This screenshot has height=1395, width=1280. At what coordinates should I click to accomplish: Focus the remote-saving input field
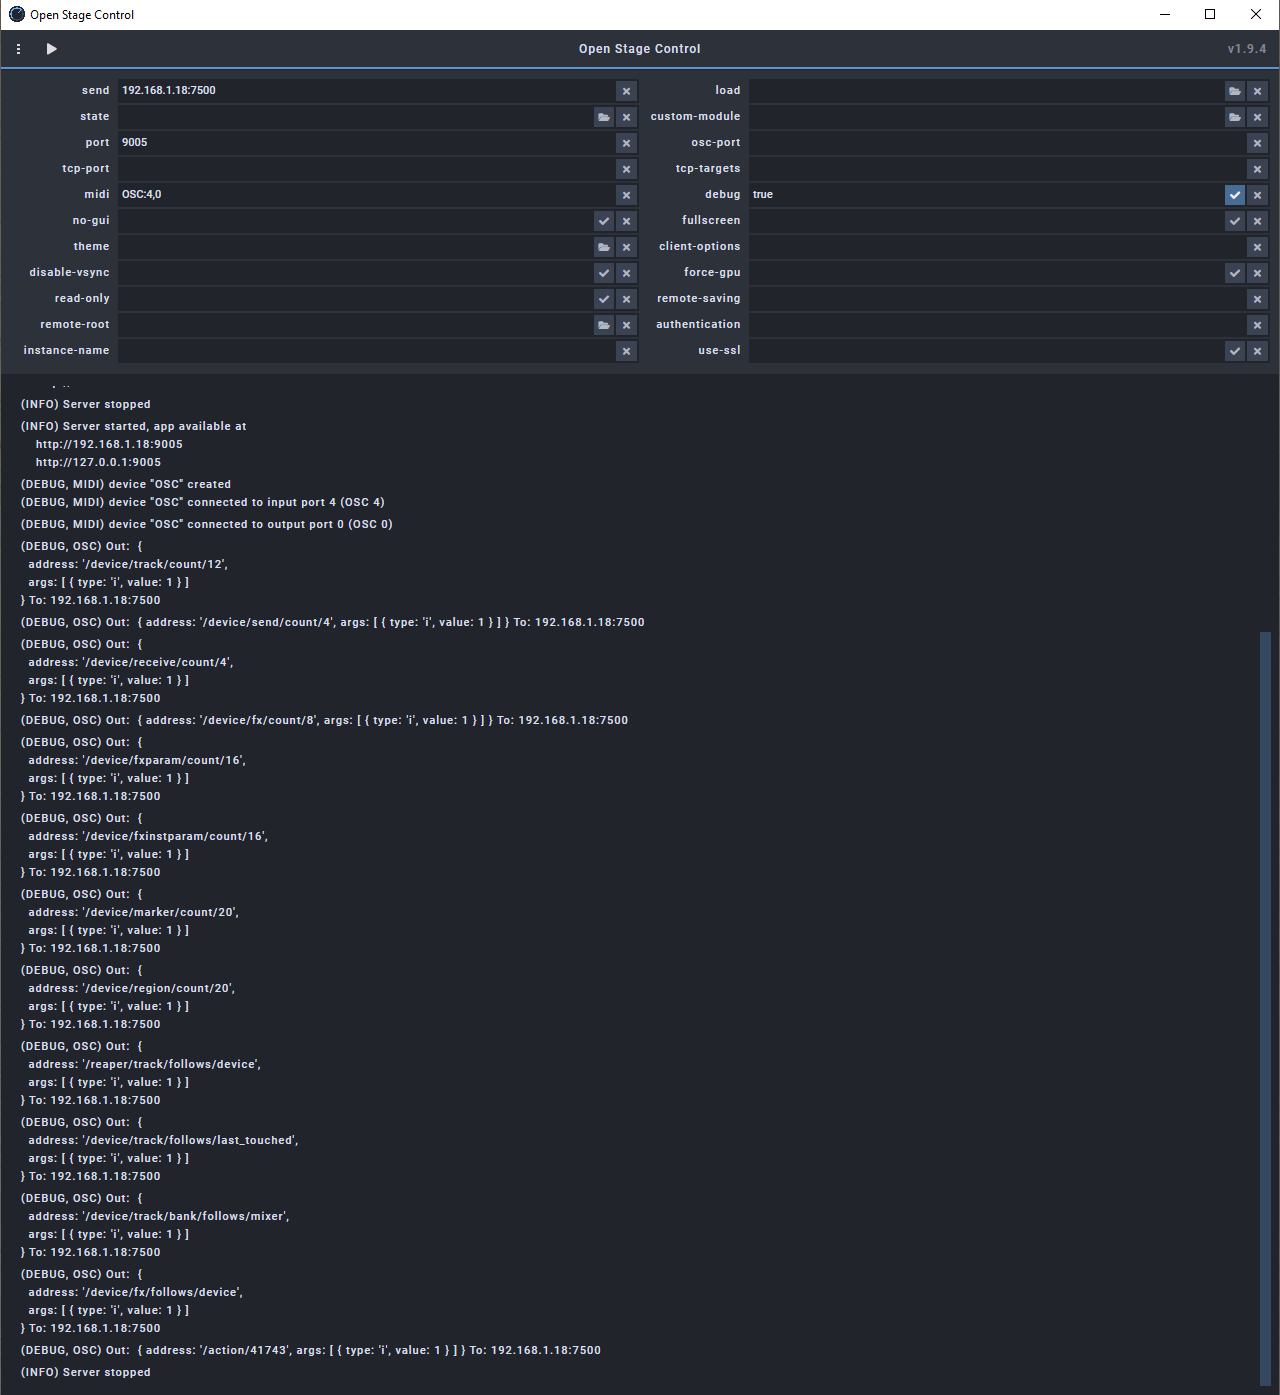(x=997, y=299)
